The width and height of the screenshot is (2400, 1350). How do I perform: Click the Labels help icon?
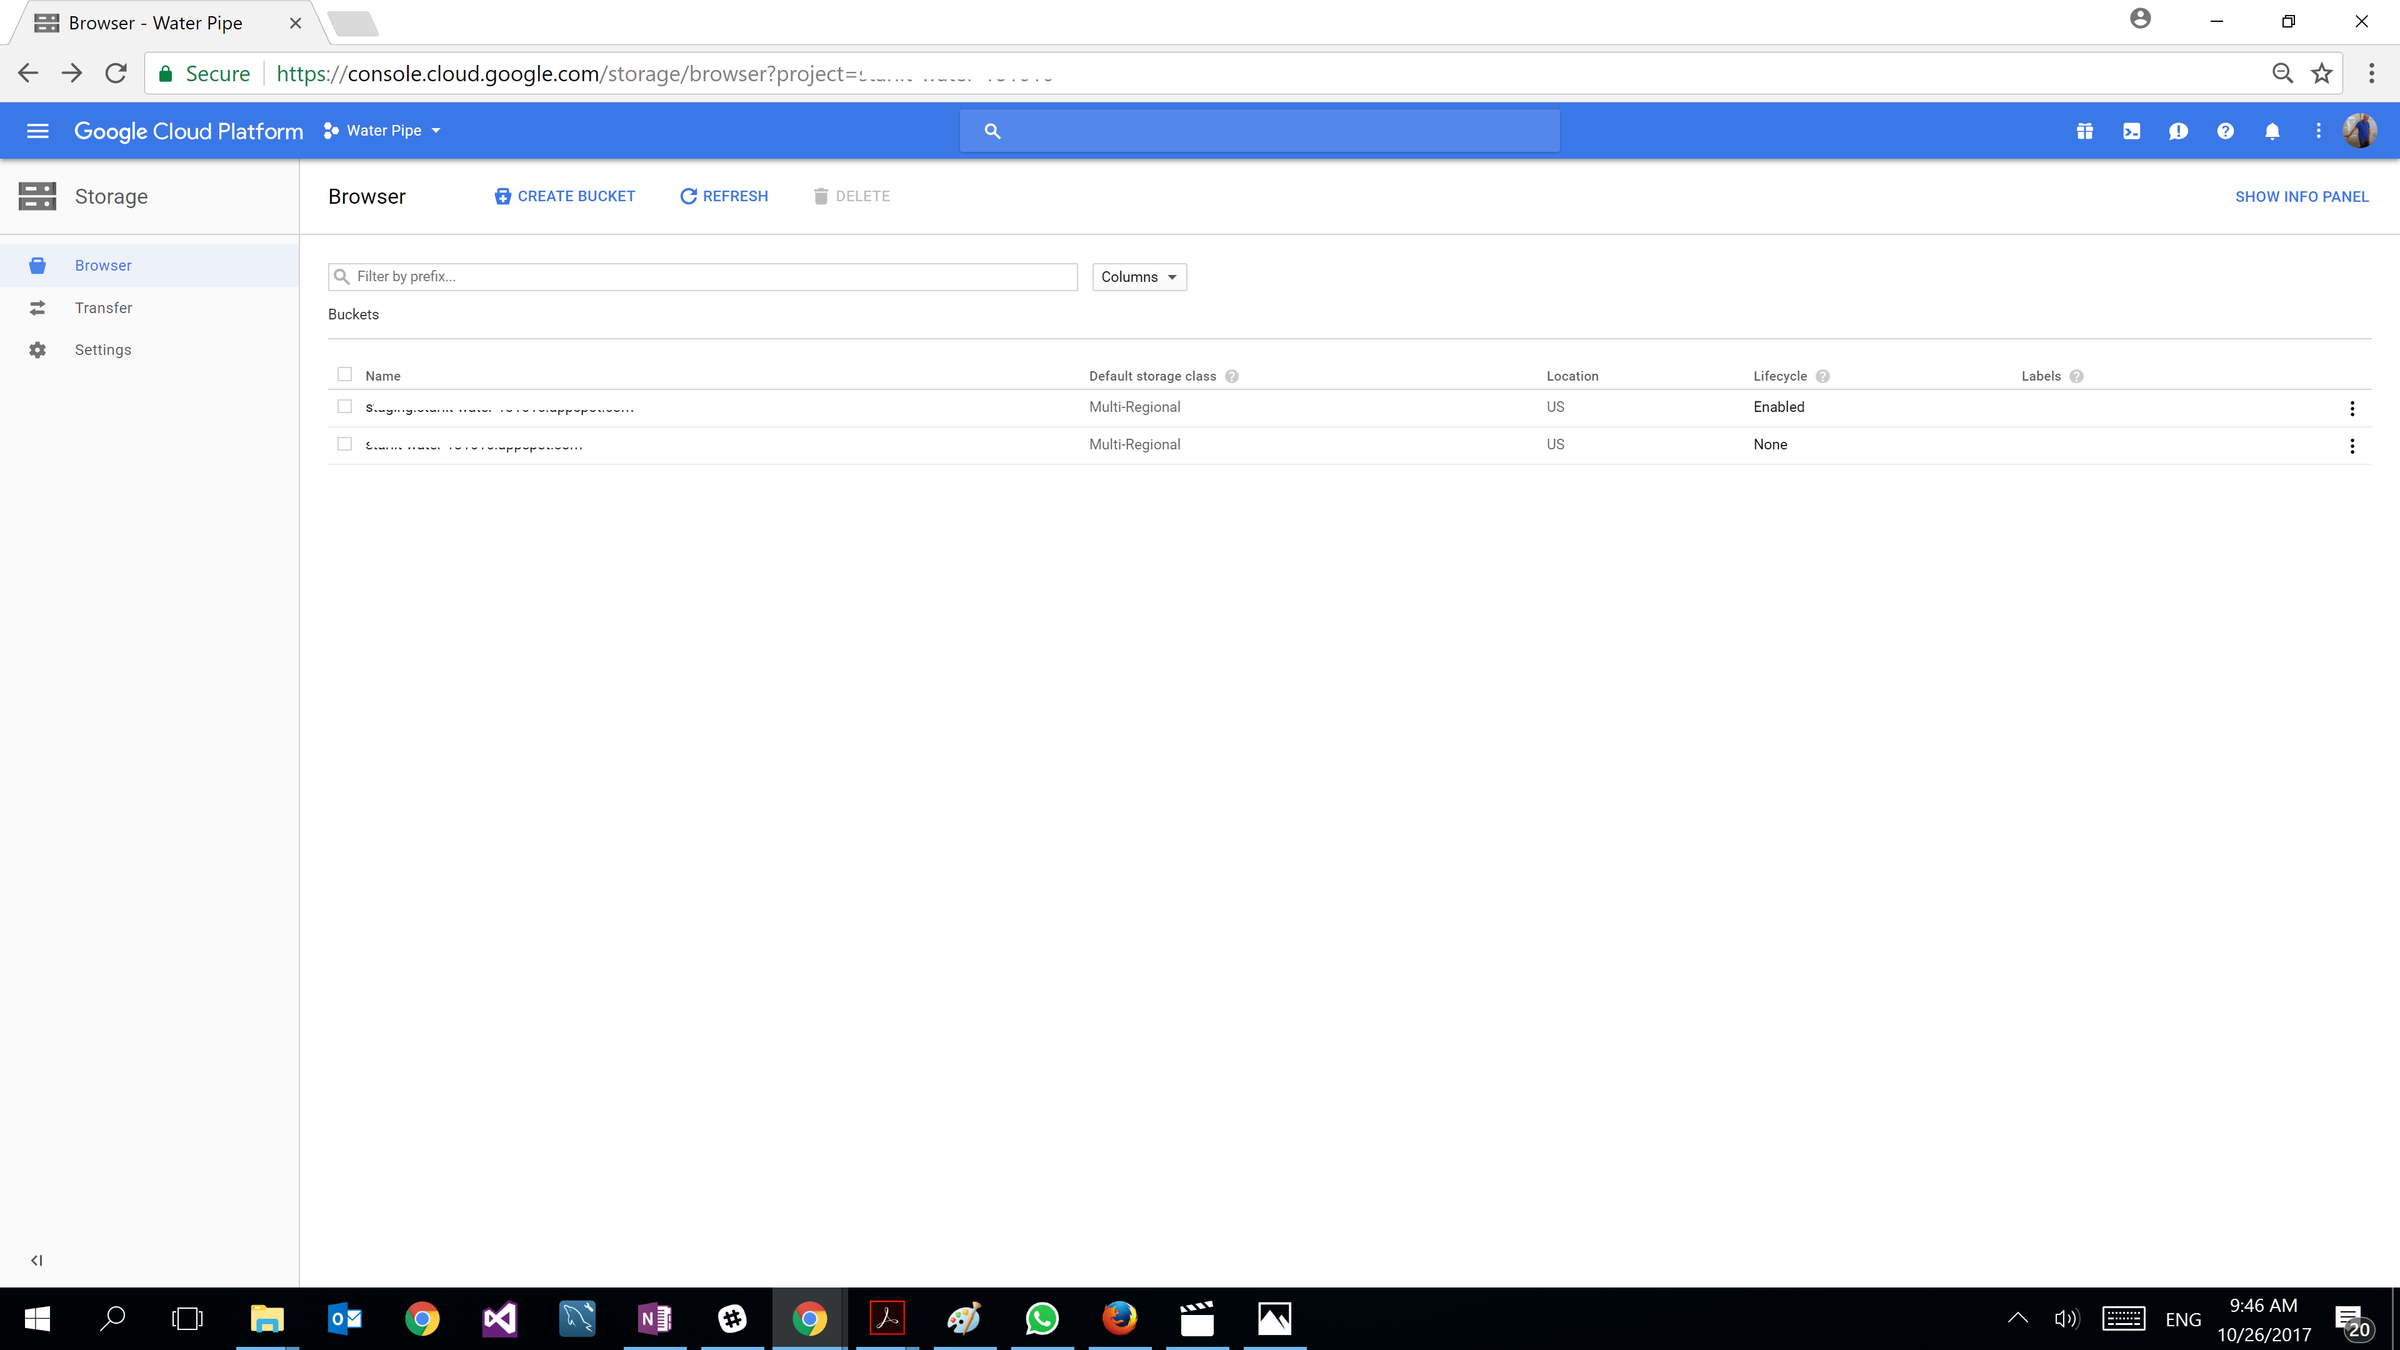(2076, 376)
